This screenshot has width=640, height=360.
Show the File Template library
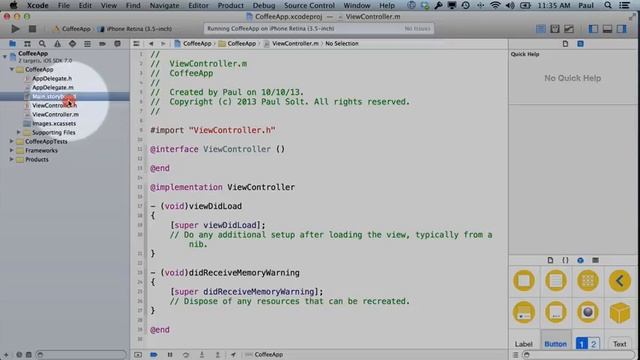pyautogui.click(x=550, y=260)
